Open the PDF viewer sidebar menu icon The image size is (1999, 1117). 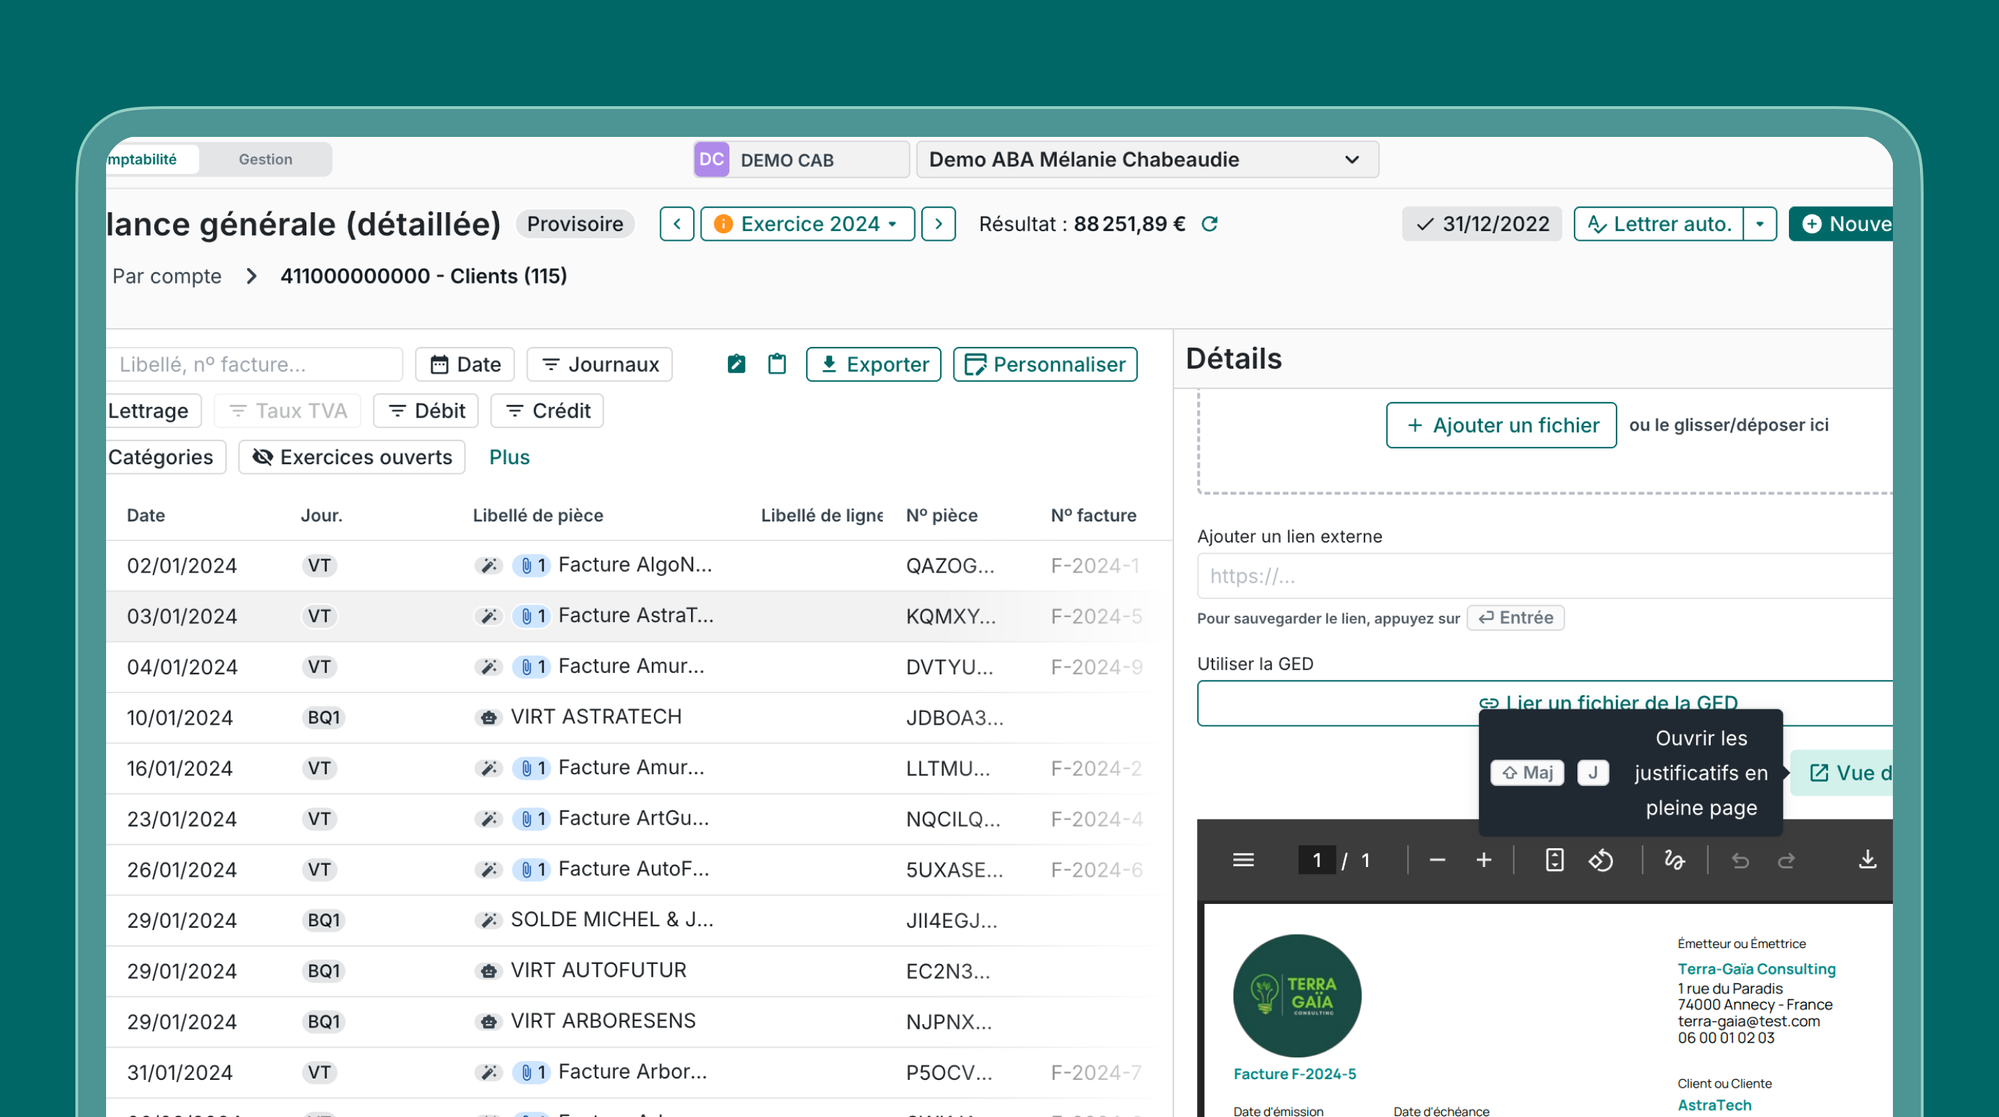click(1243, 860)
